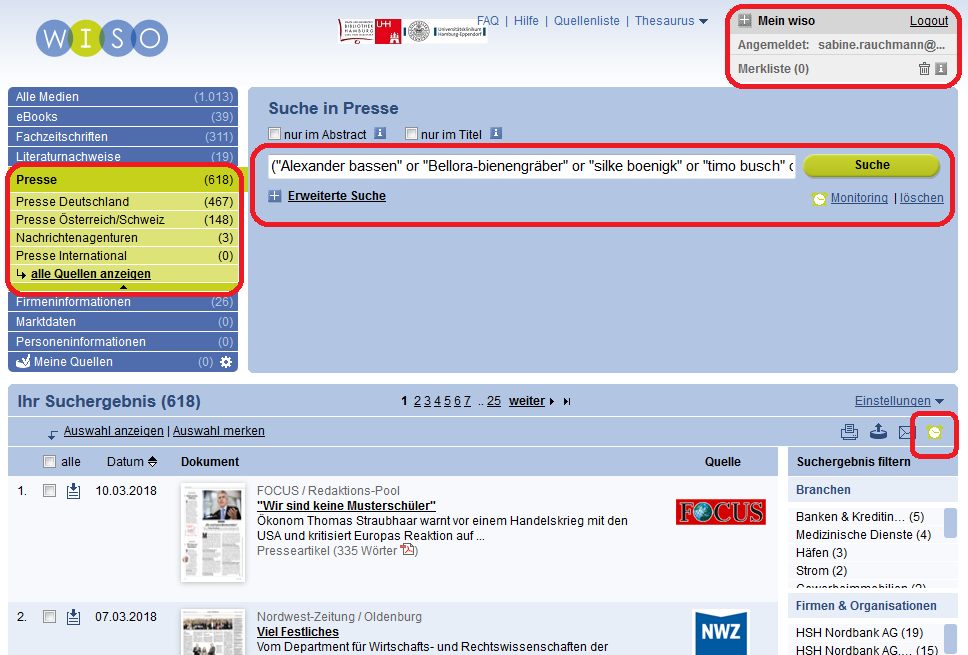Image resolution: width=968 pixels, height=655 pixels.
Task: Open article Wir sind keine Musterschüler
Action: [346, 506]
